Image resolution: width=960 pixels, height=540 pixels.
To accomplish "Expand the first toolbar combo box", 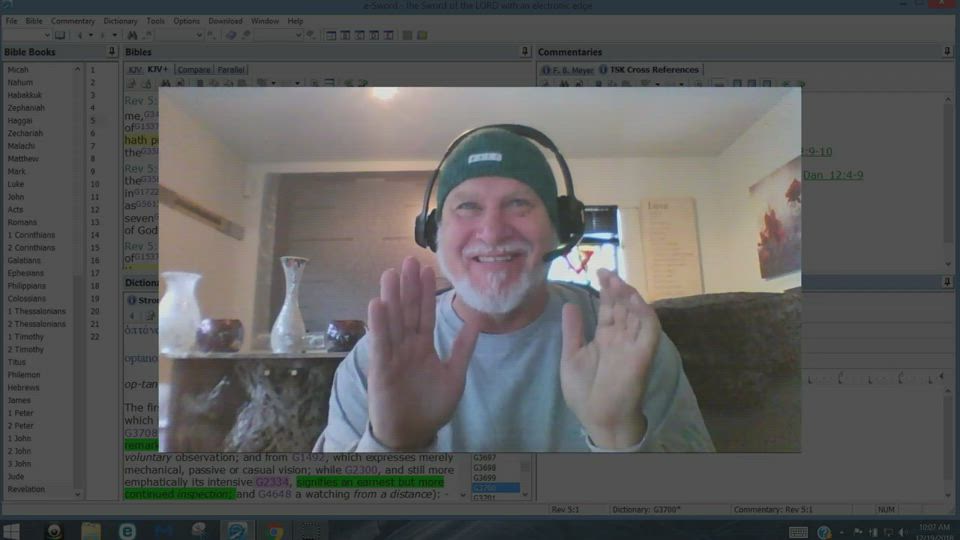I will point(46,35).
